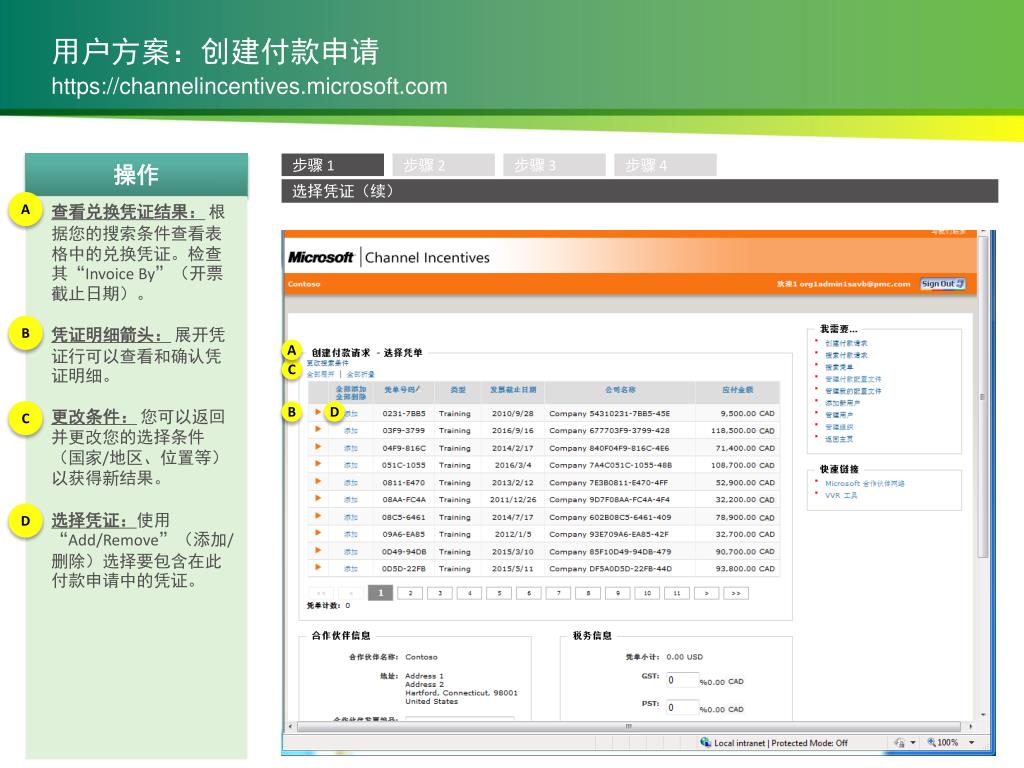Expand voucher row 0231-7BB5 detail arrow
Screen dimensions: 1024x768
click(318, 412)
